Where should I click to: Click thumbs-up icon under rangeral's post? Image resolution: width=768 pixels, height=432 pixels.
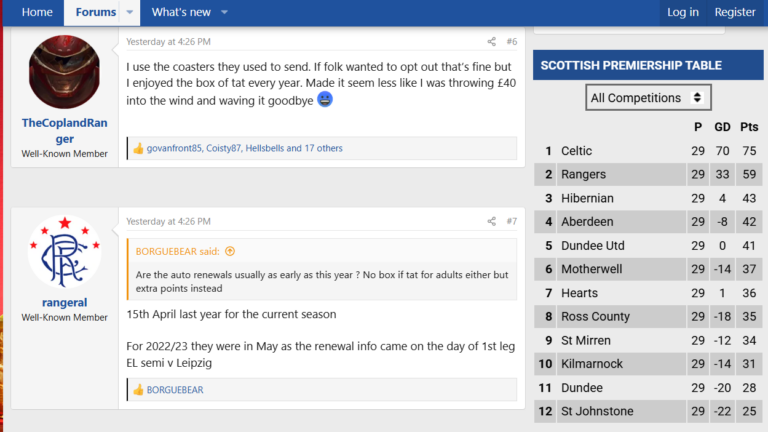point(139,390)
